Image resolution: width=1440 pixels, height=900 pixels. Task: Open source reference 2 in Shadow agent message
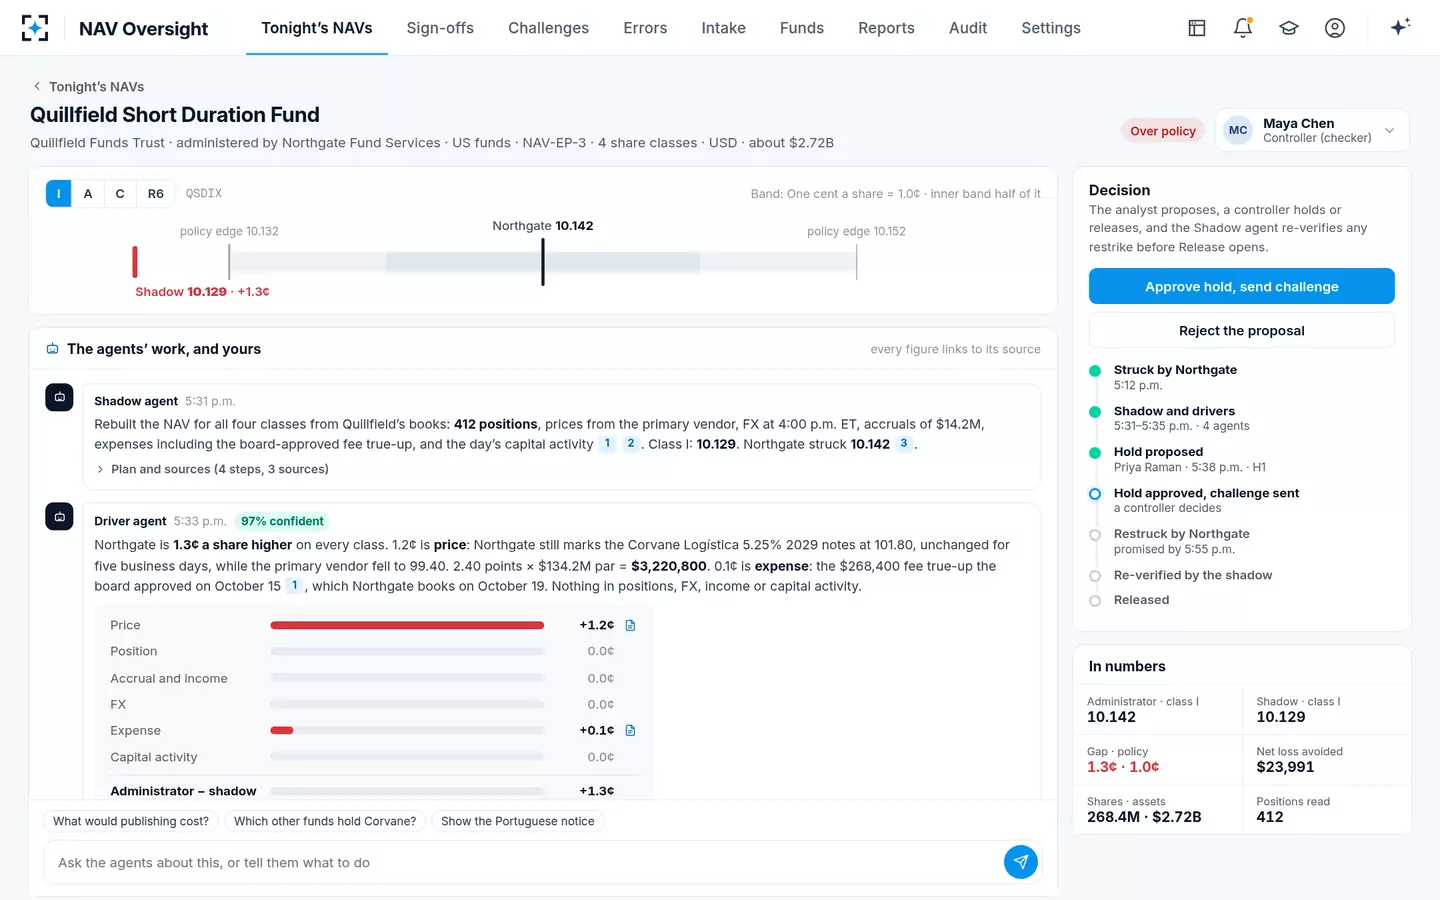[x=630, y=443]
